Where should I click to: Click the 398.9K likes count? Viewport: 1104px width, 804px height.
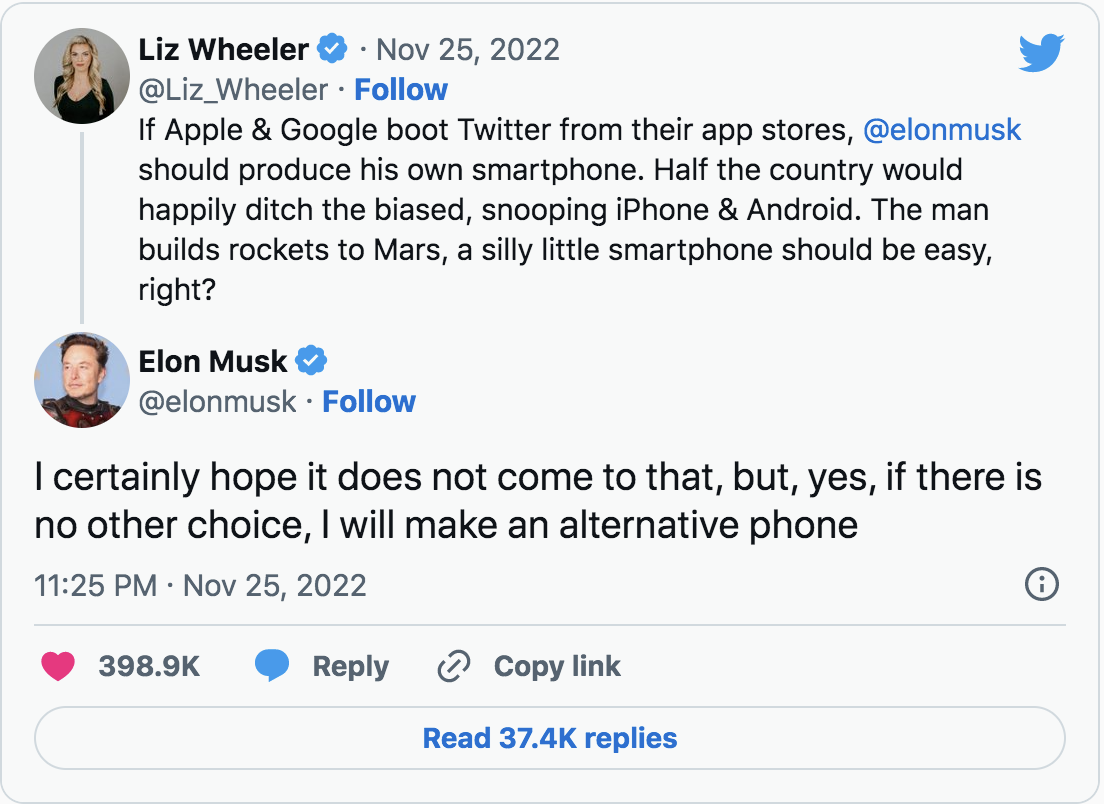(149, 667)
